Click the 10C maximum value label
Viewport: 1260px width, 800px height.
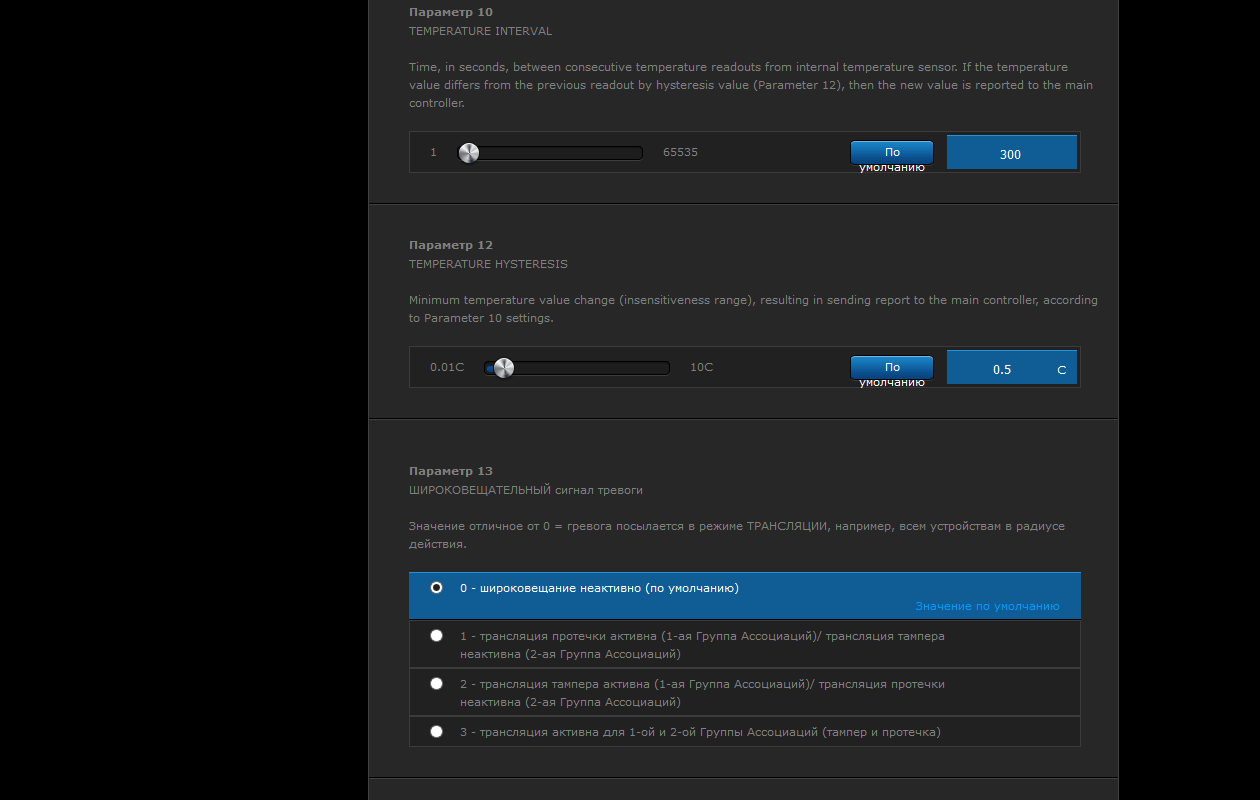point(702,367)
